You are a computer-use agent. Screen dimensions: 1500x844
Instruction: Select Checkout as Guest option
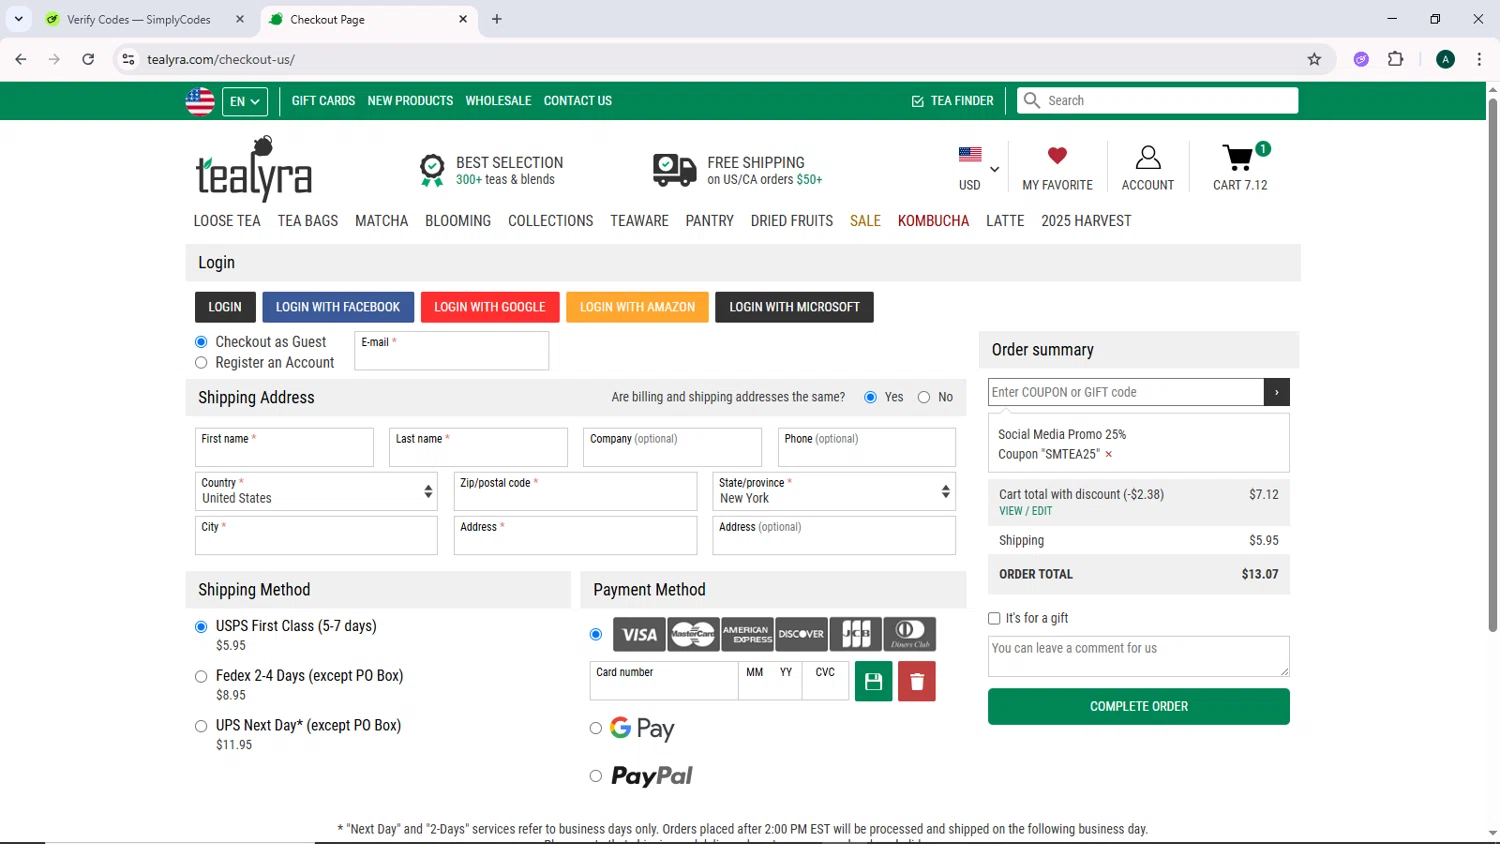201,342
